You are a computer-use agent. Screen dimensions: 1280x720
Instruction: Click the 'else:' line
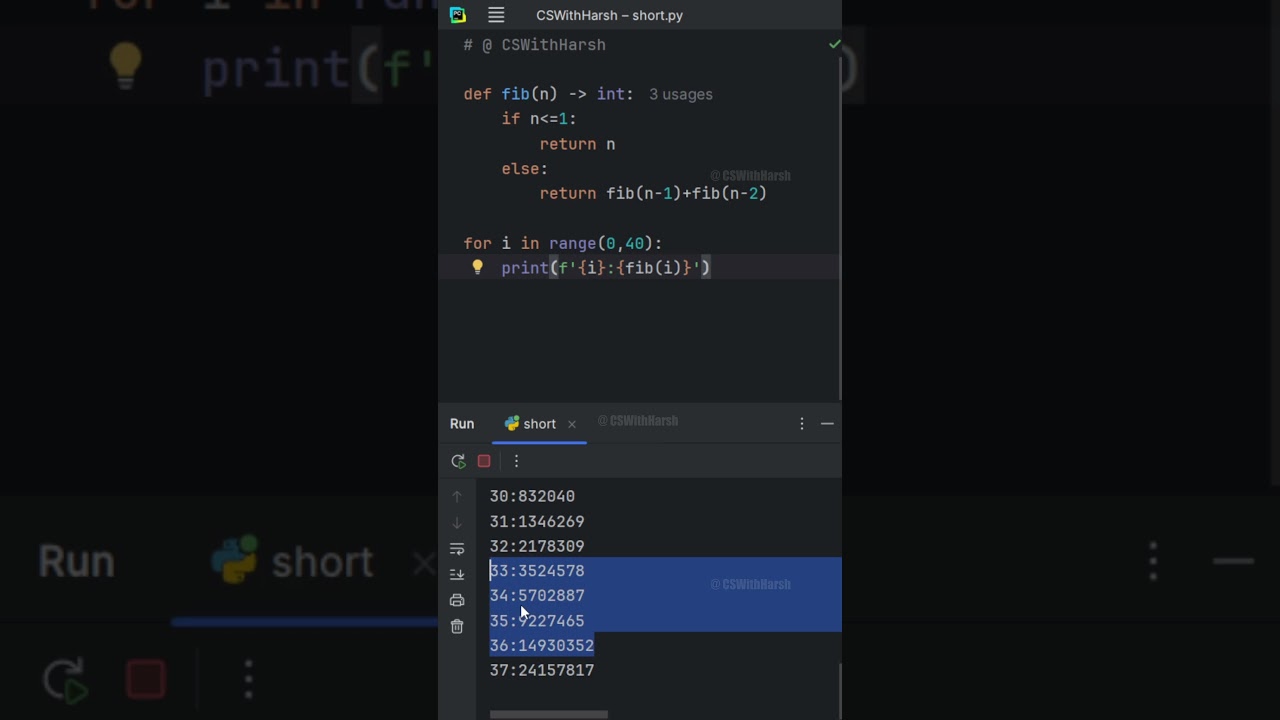pos(525,169)
